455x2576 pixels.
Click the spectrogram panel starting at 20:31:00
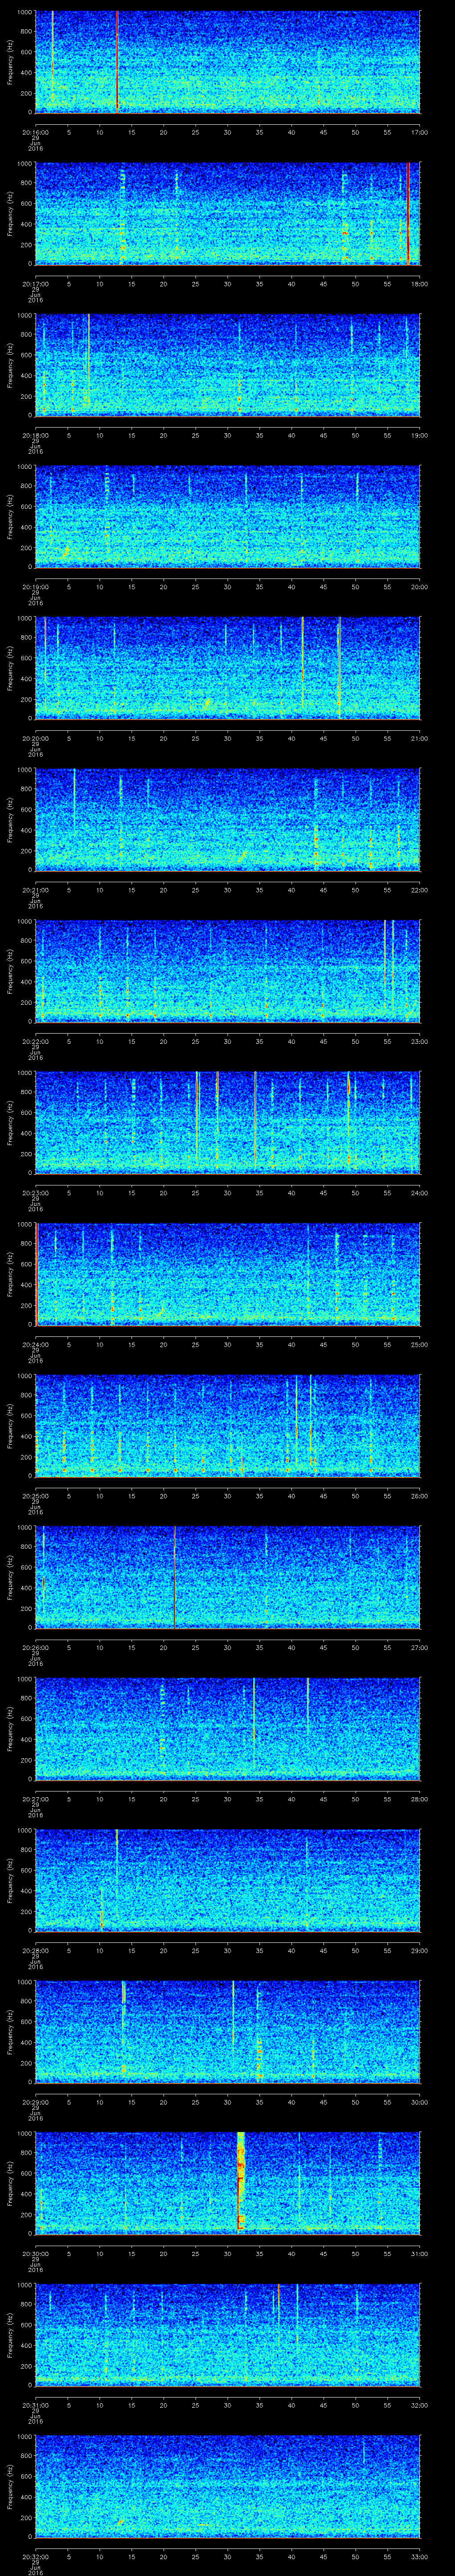pos(227,2334)
